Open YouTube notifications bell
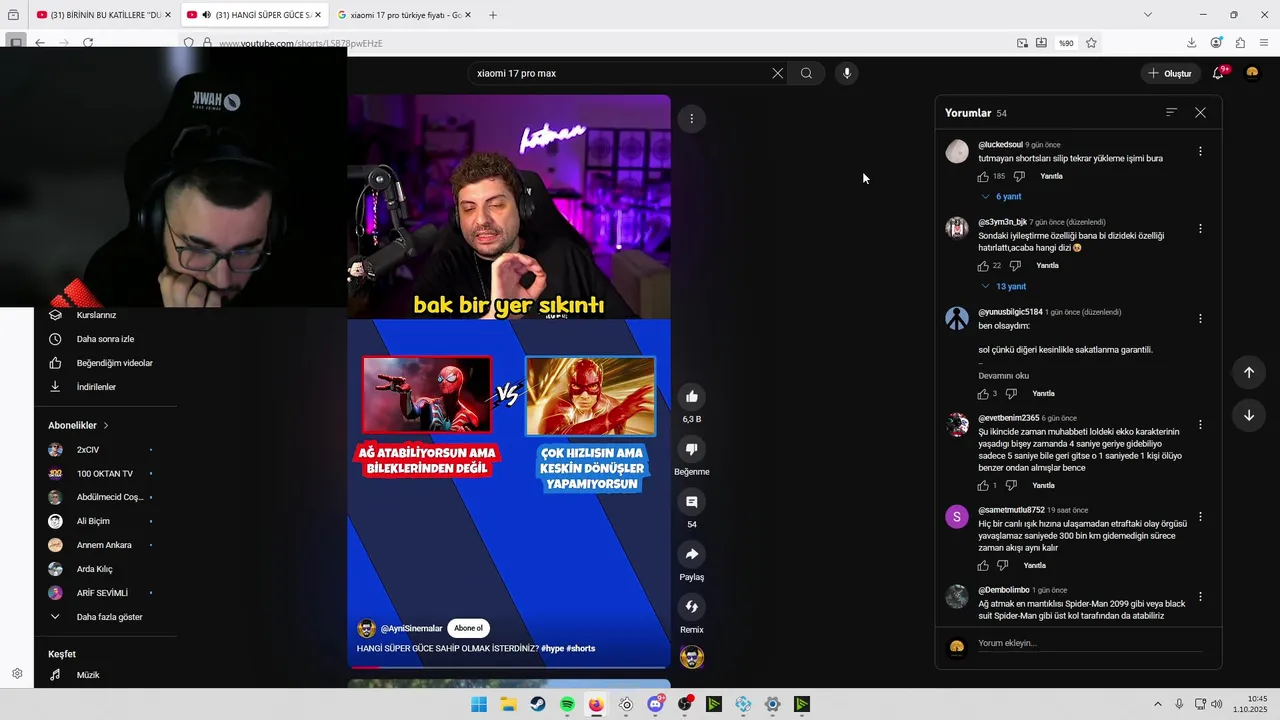The width and height of the screenshot is (1280, 720). coord(1218,73)
